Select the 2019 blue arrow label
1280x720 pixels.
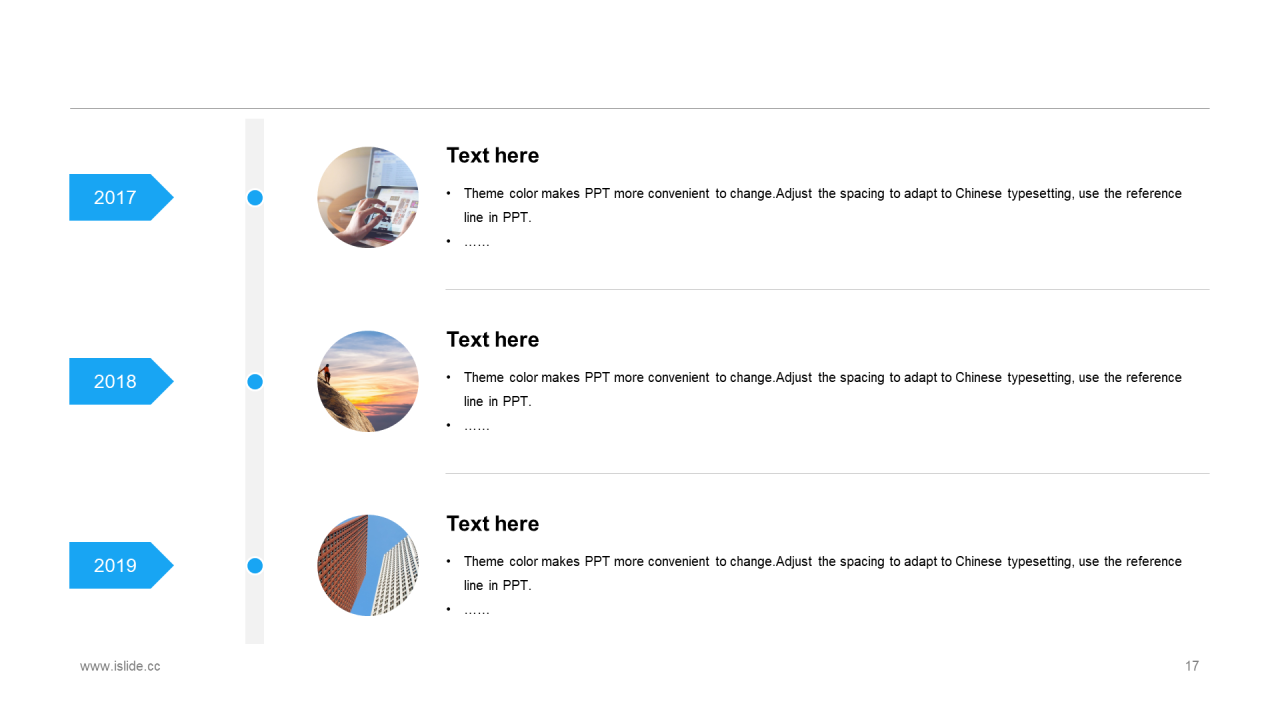[x=121, y=565]
